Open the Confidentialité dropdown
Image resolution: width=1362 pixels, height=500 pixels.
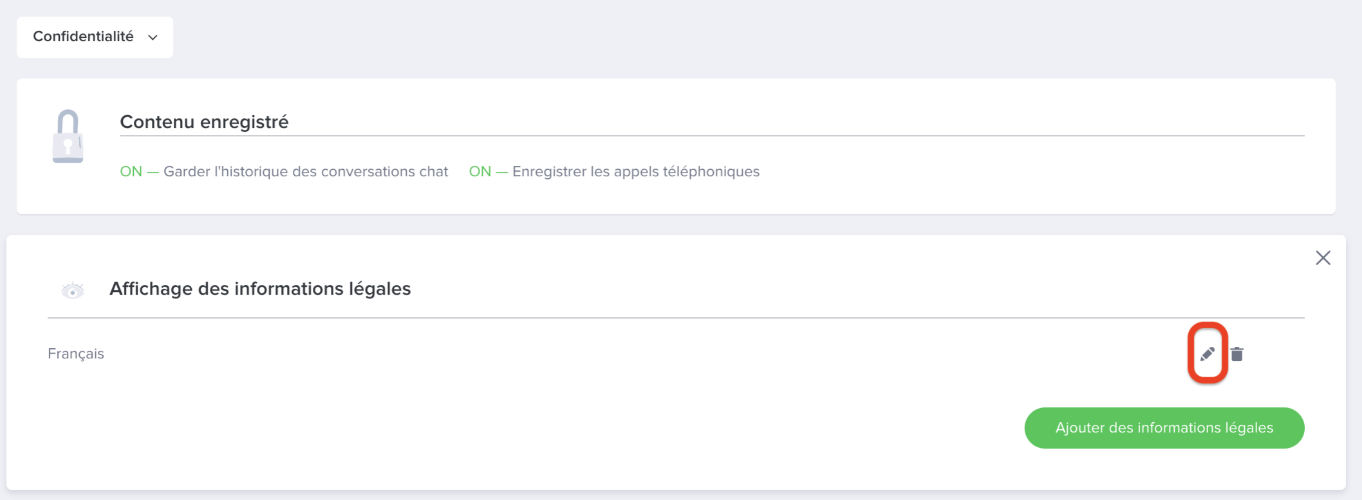(95, 37)
